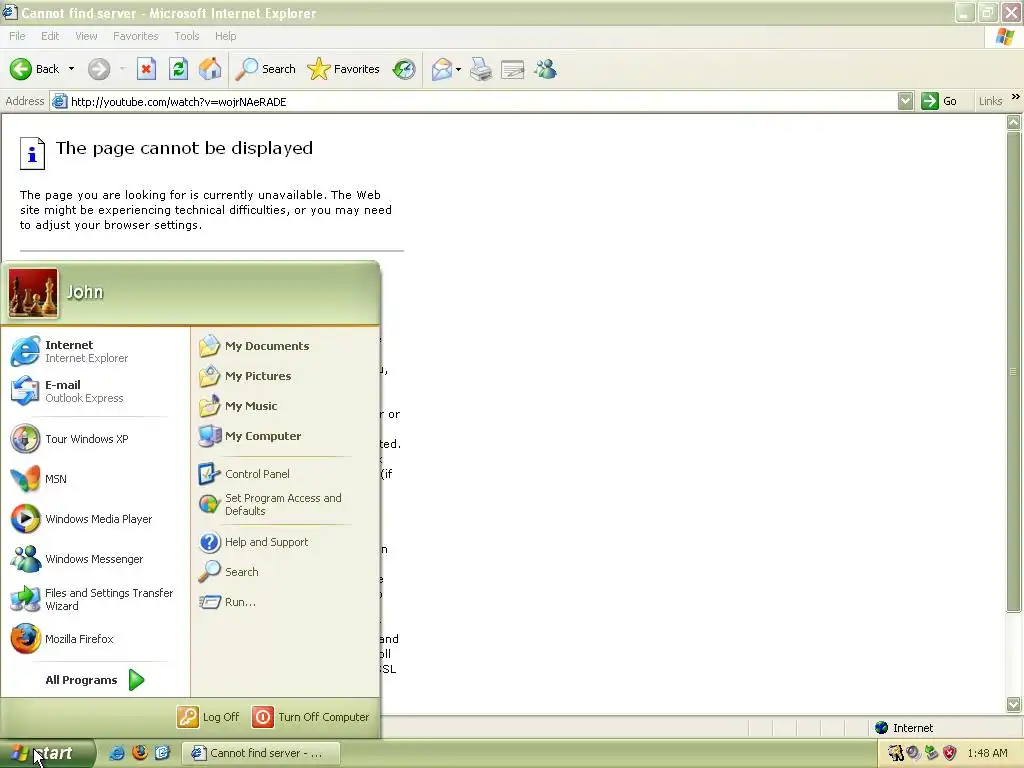The width and height of the screenshot is (1024, 768).
Task: Open Search from the Start menu
Action: (285, 572)
